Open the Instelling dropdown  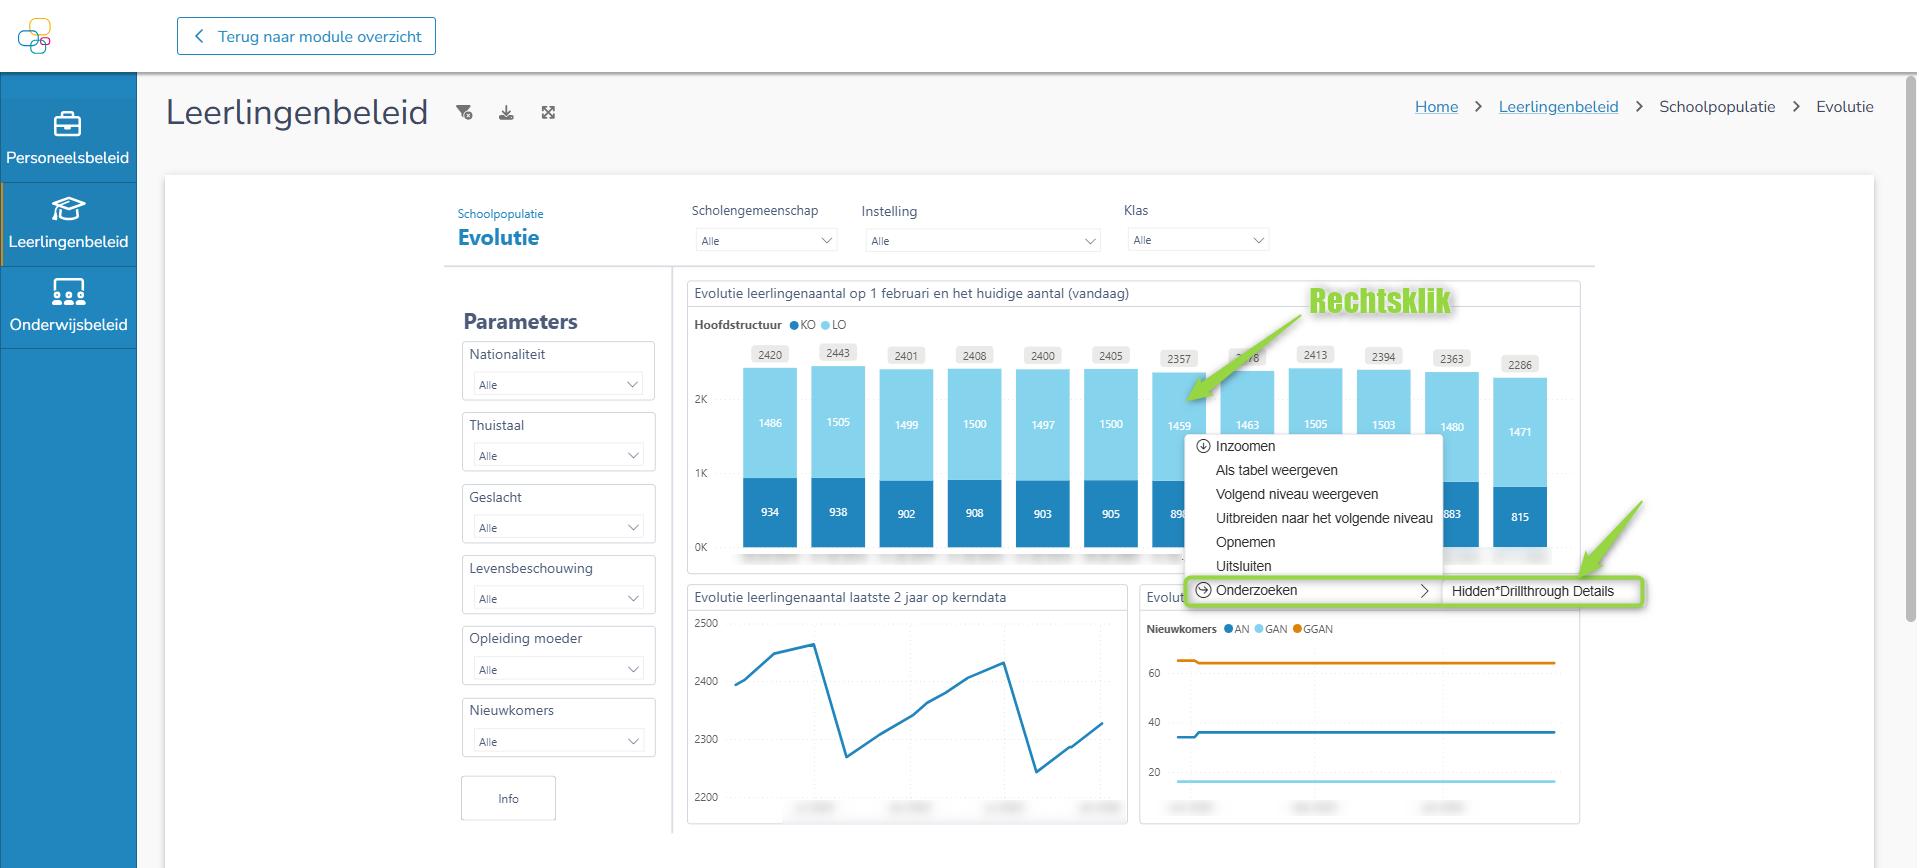pos(982,240)
